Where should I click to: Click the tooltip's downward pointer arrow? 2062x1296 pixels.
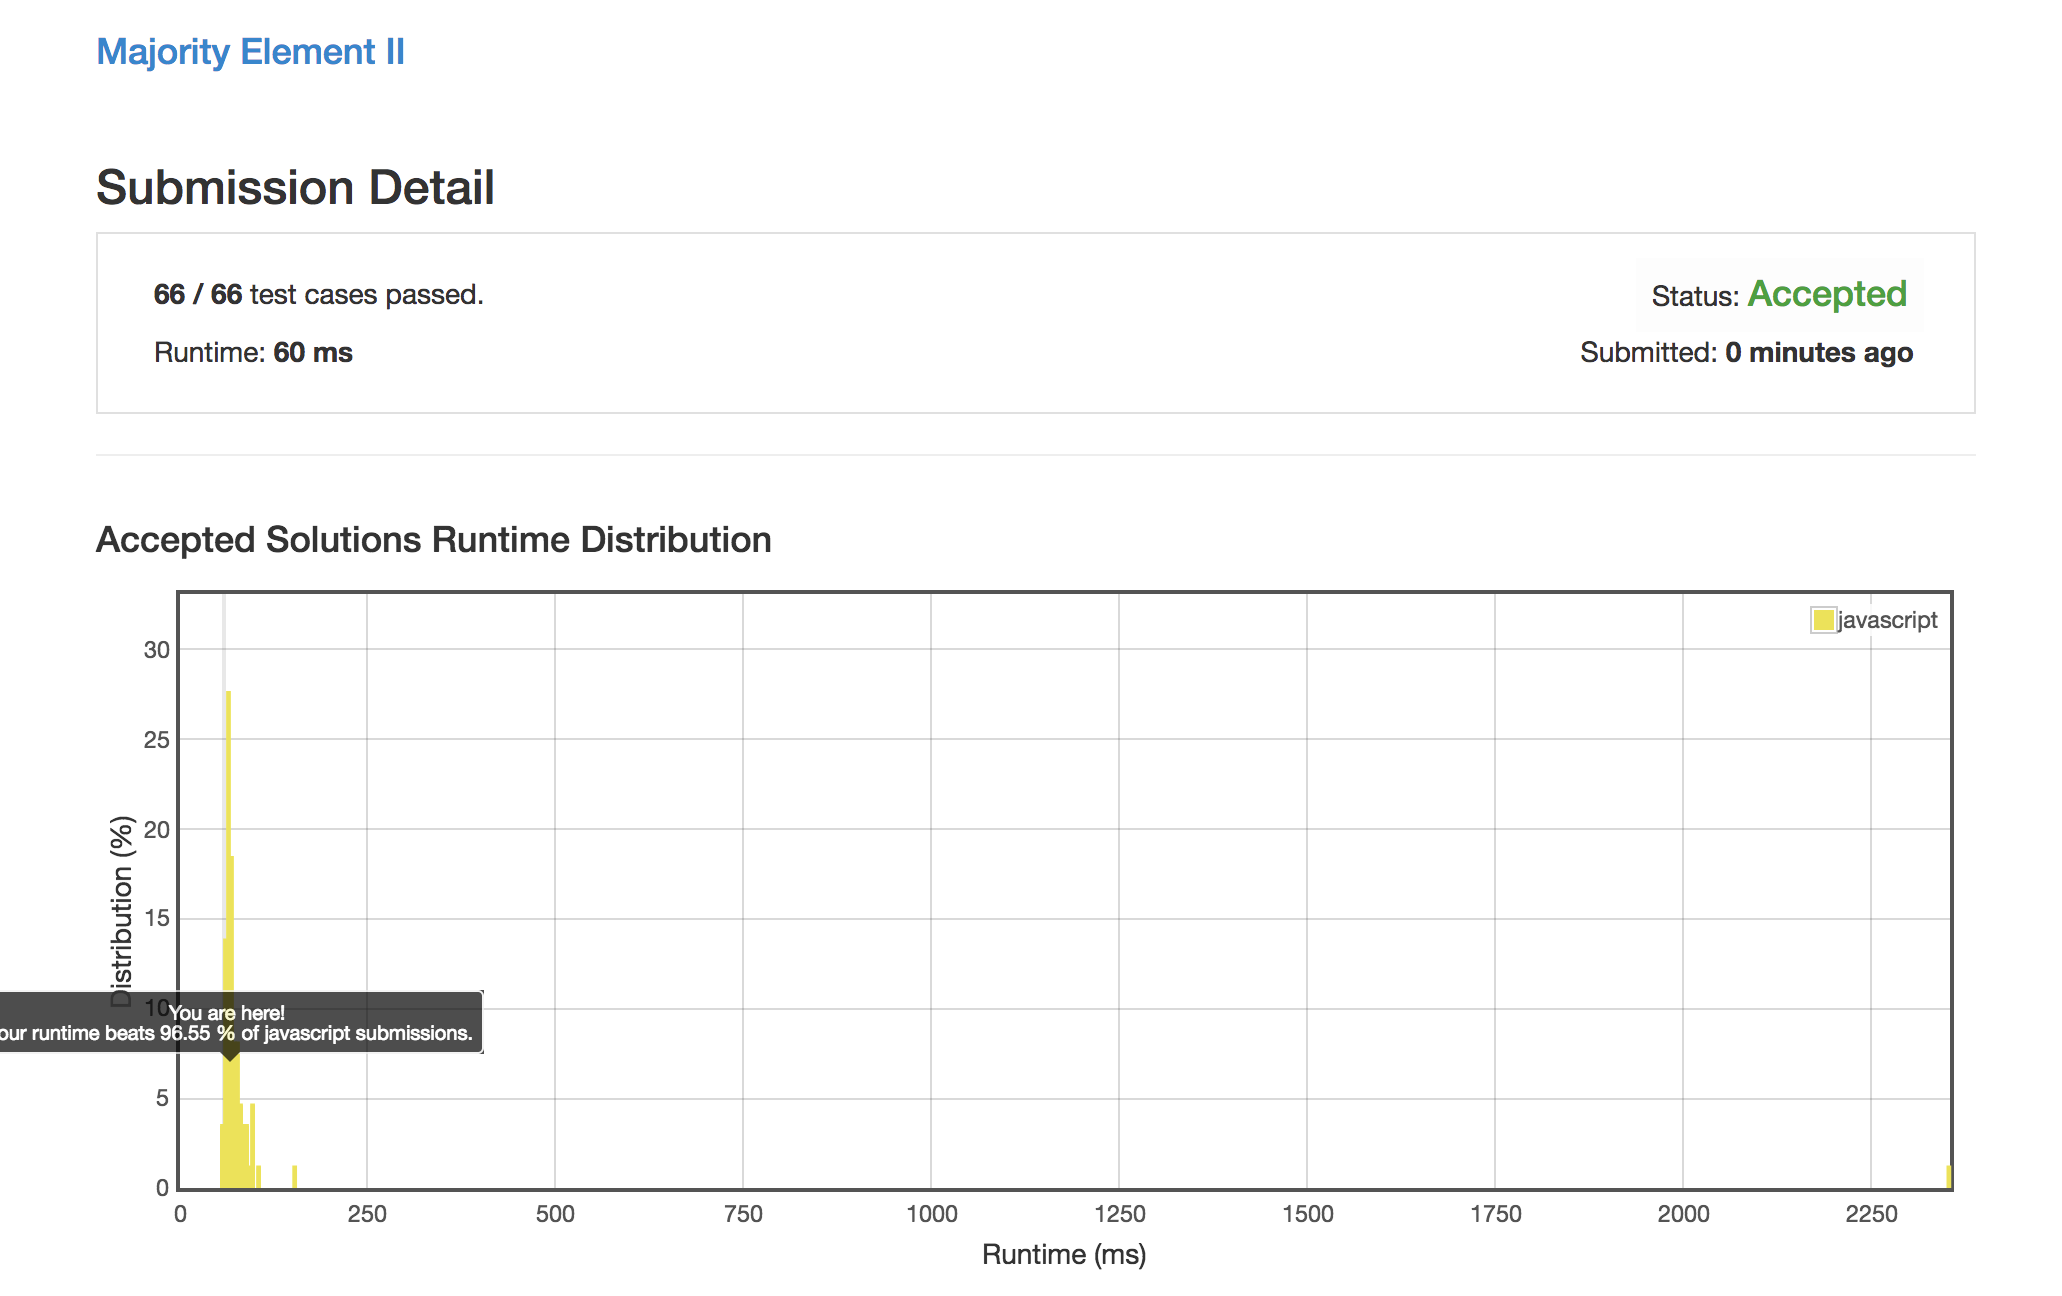(230, 1056)
